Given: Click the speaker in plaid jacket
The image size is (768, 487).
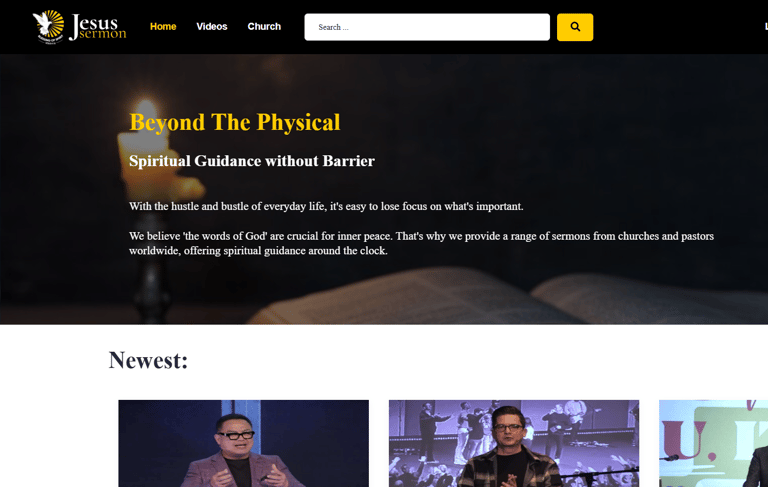Looking at the screenshot, I should (x=509, y=448).
